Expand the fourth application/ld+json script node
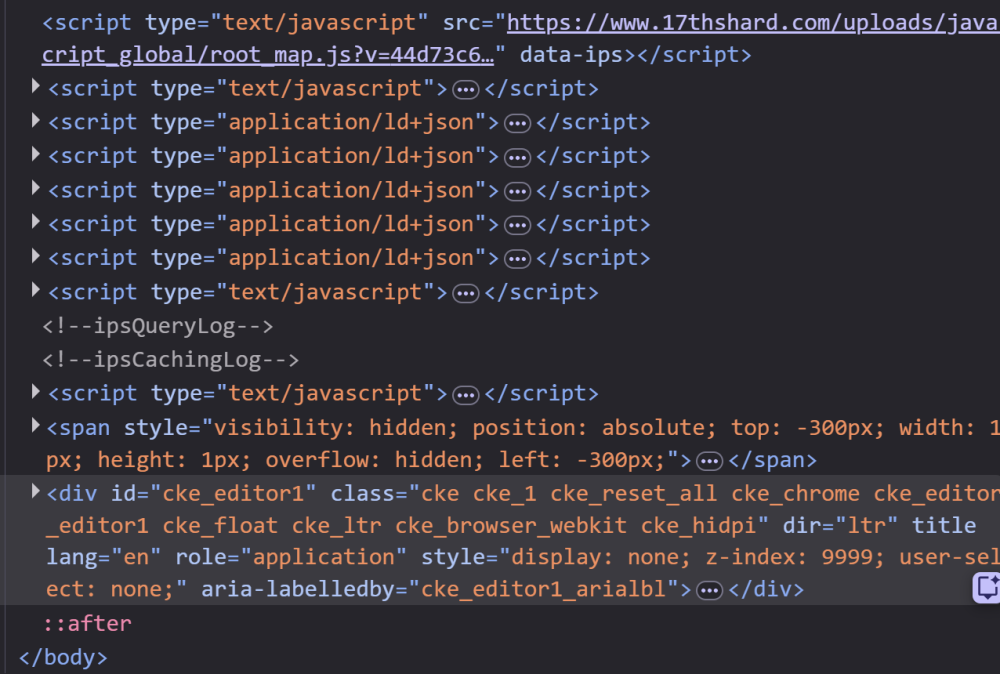1000x674 pixels. click(36, 223)
